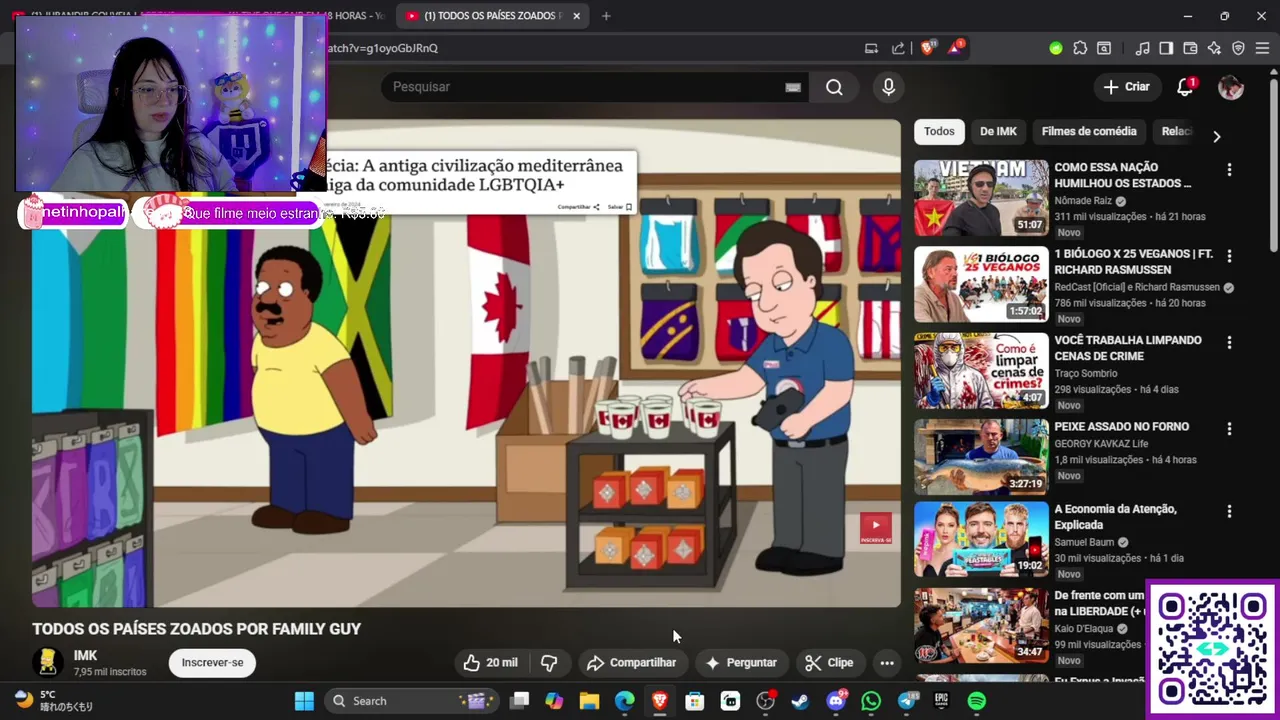Open the Brave playlist music-note icon

[x=1142, y=48]
